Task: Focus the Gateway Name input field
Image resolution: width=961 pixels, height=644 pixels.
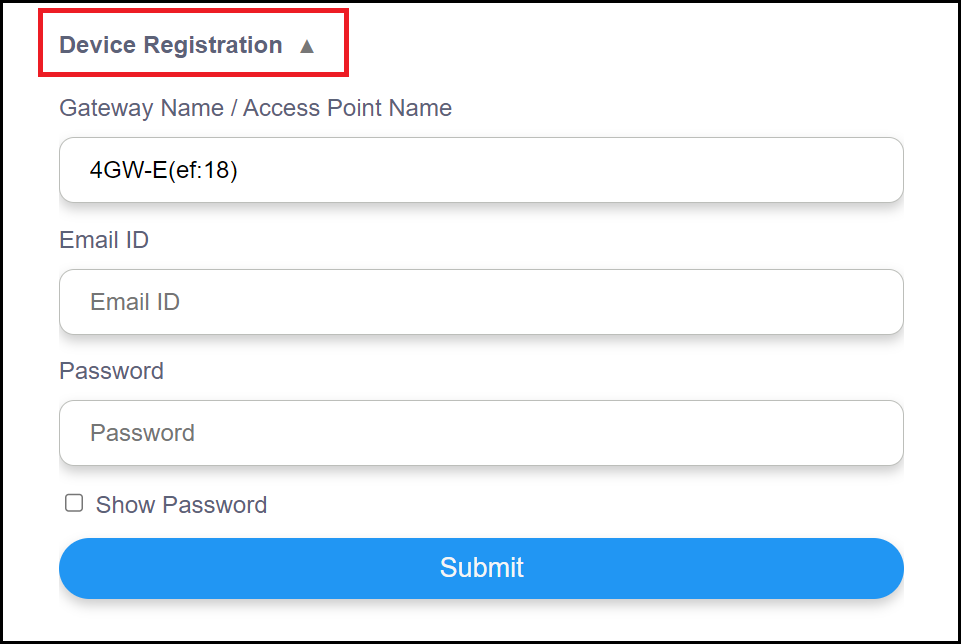Action: tap(481, 170)
